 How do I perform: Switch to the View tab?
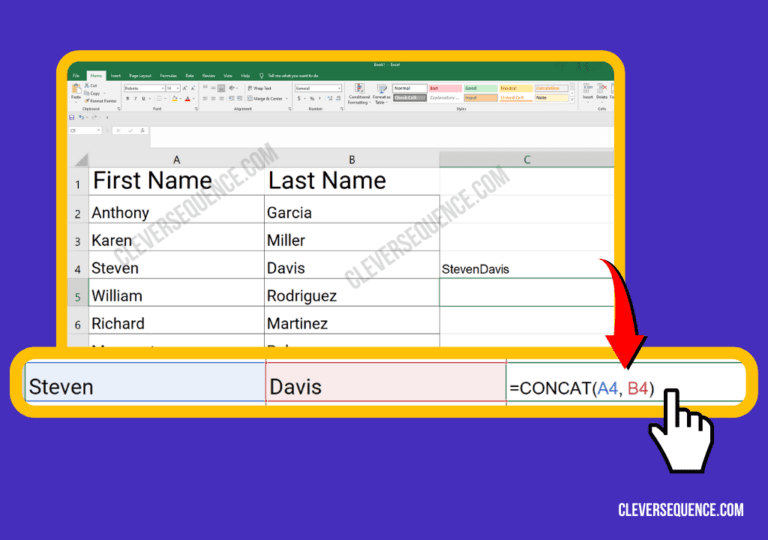pos(228,76)
